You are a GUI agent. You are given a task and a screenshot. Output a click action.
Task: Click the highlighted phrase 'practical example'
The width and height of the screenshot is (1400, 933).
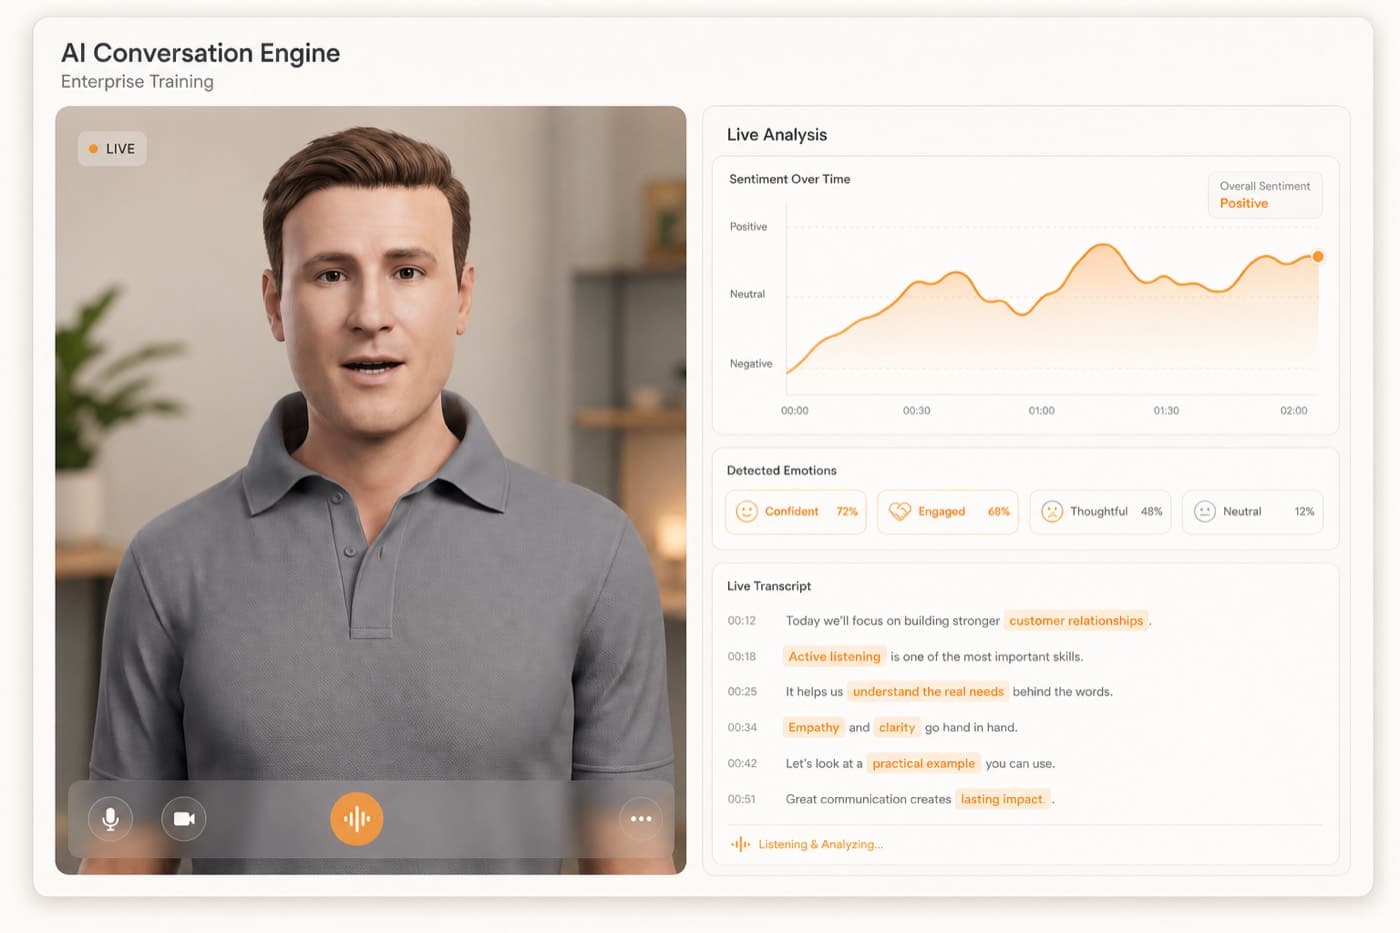tap(923, 764)
